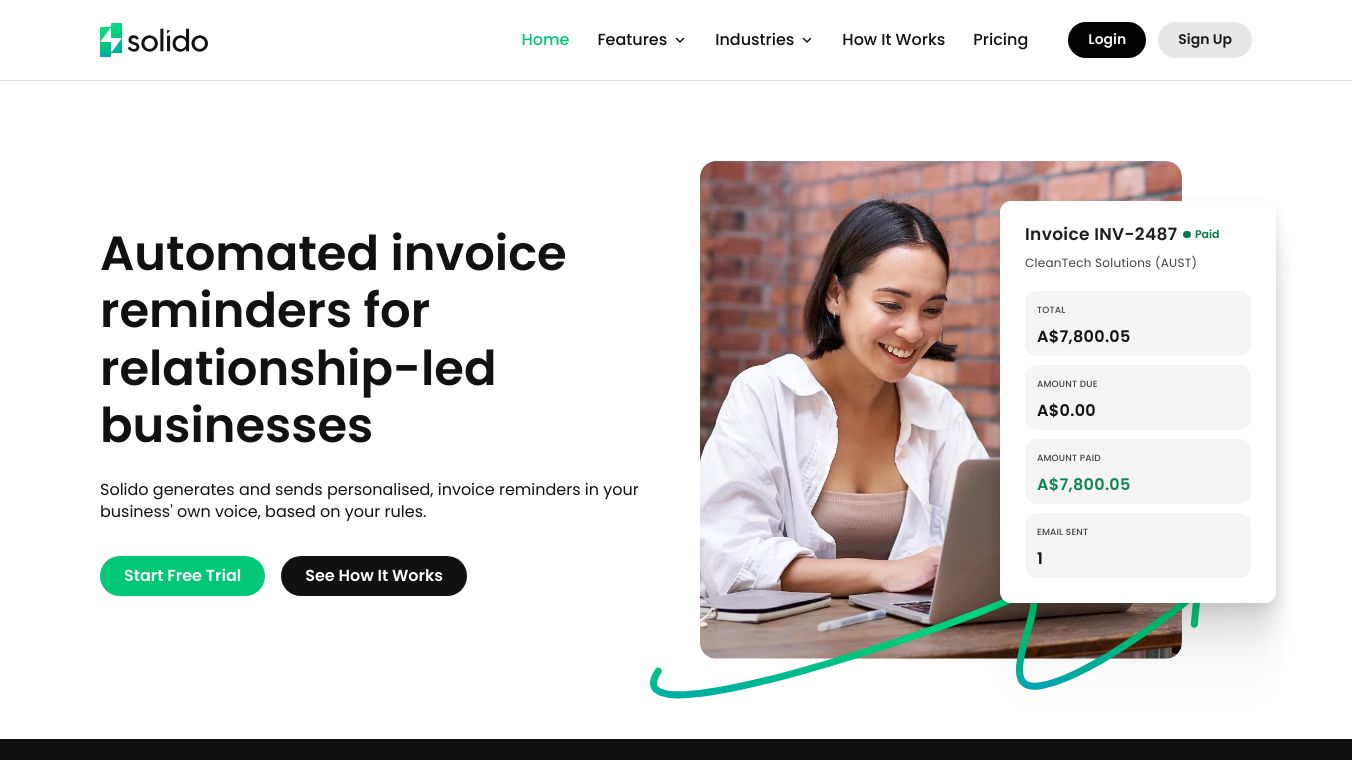Open the Features menu item
1352x760 pixels.
click(x=632, y=40)
